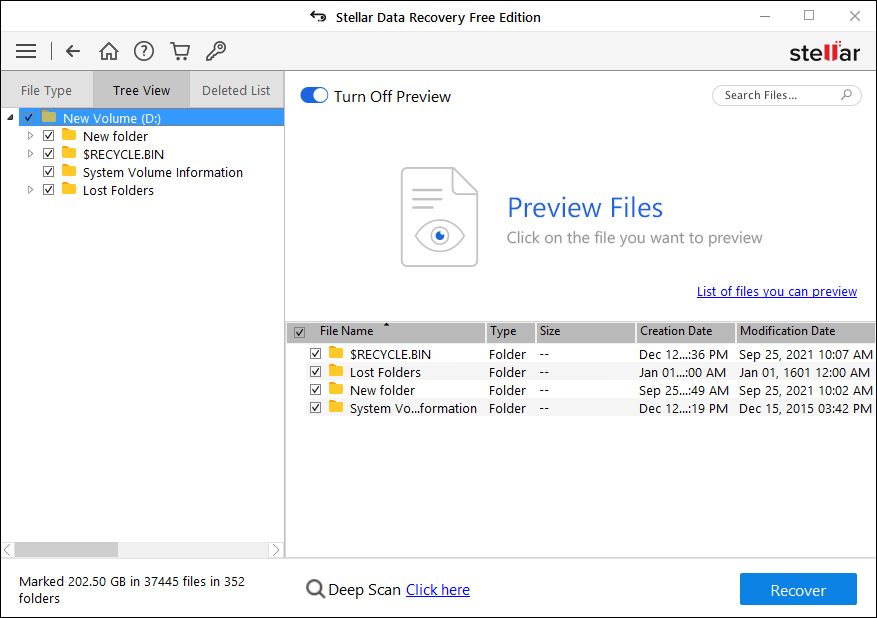Open the shopping cart icon

180,51
